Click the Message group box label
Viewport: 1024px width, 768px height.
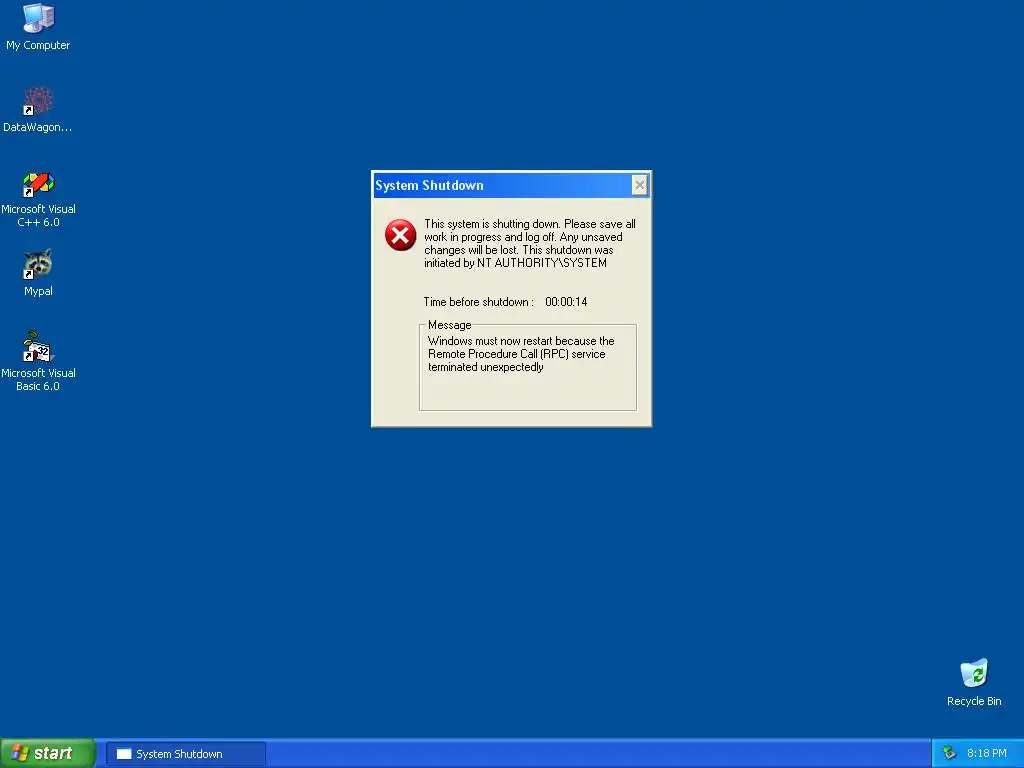(449, 325)
